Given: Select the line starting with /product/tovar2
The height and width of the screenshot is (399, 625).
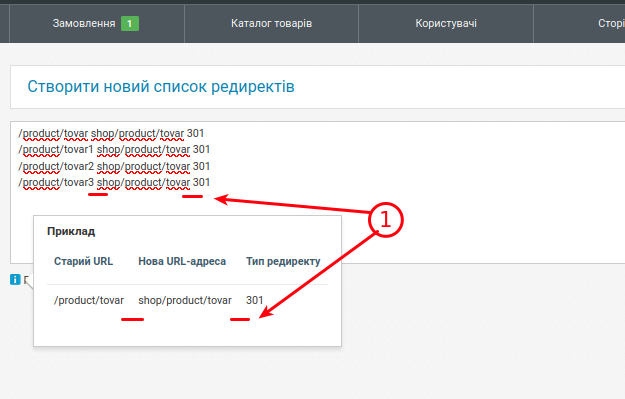Looking at the screenshot, I should (114, 166).
